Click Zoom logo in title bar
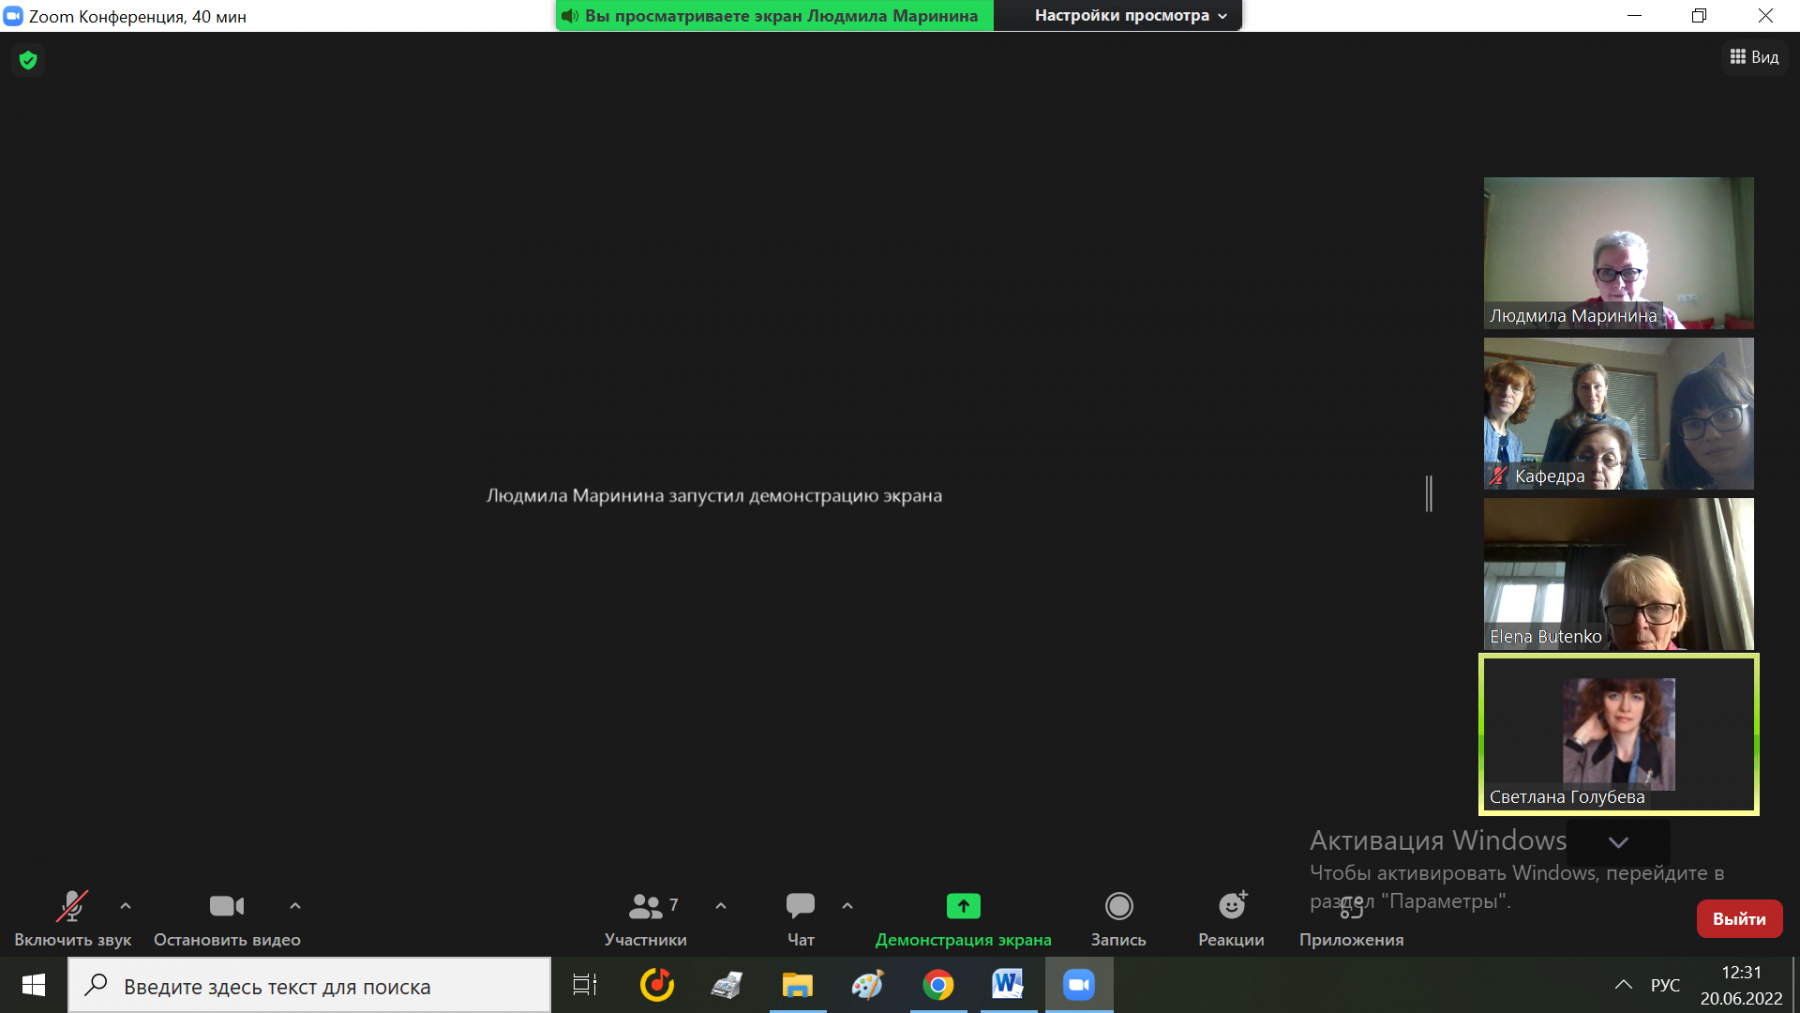Image resolution: width=1800 pixels, height=1013 pixels. tap(13, 16)
